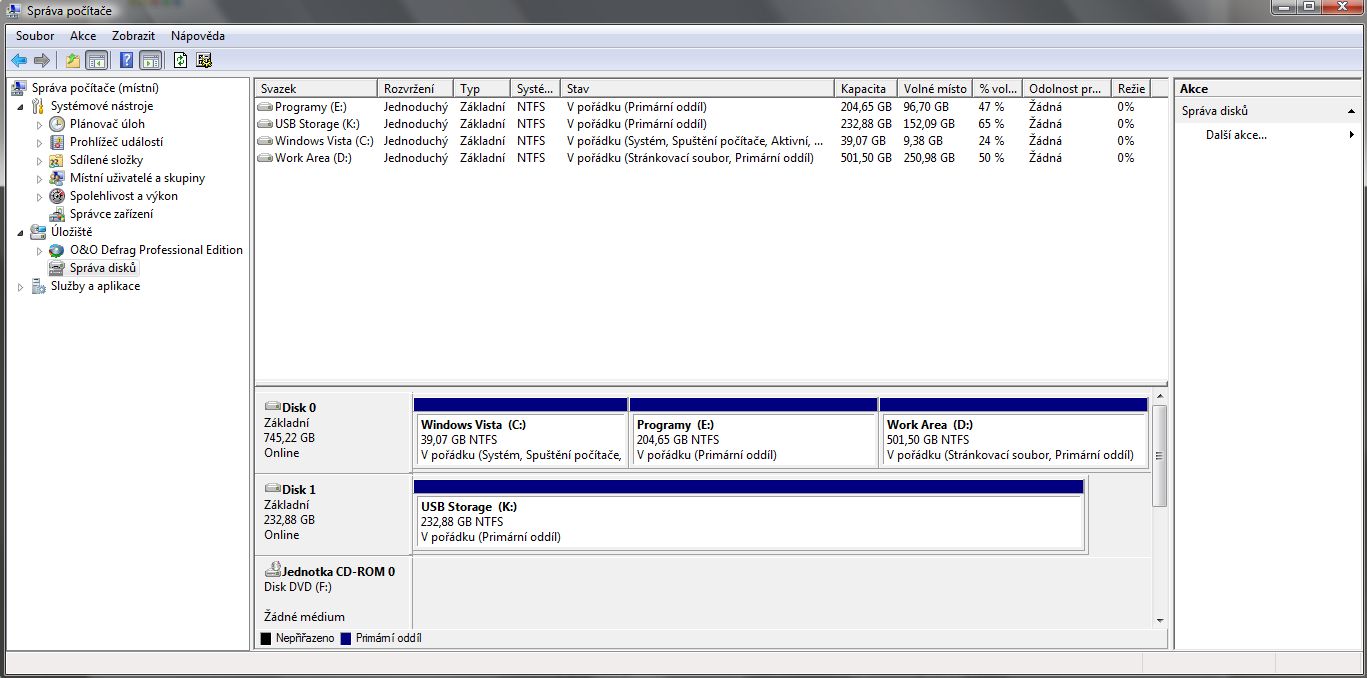The image size is (1367, 678).
Task: Click the Sdílené složky icon
Action: pyautogui.click(x=57, y=160)
